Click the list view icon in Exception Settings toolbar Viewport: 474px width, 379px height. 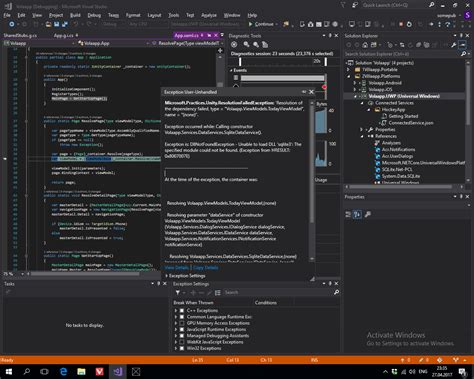point(218,292)
